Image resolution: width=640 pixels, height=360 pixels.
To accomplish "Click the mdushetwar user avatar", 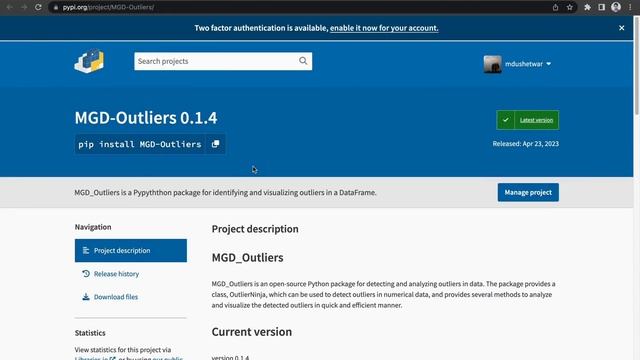I will (492, 64).
